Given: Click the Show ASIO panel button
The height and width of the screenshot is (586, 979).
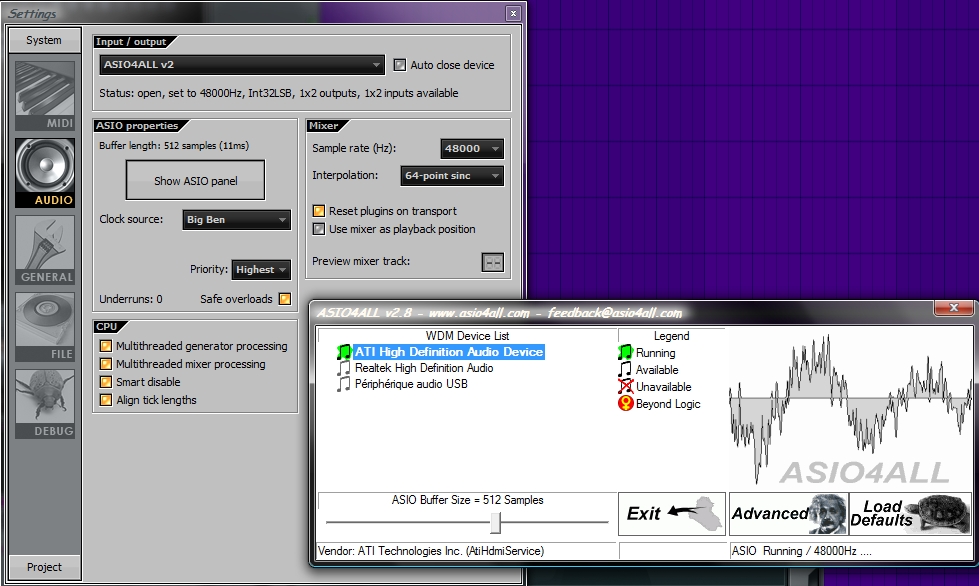Looking at the screenshot, I should pos(195,180).
